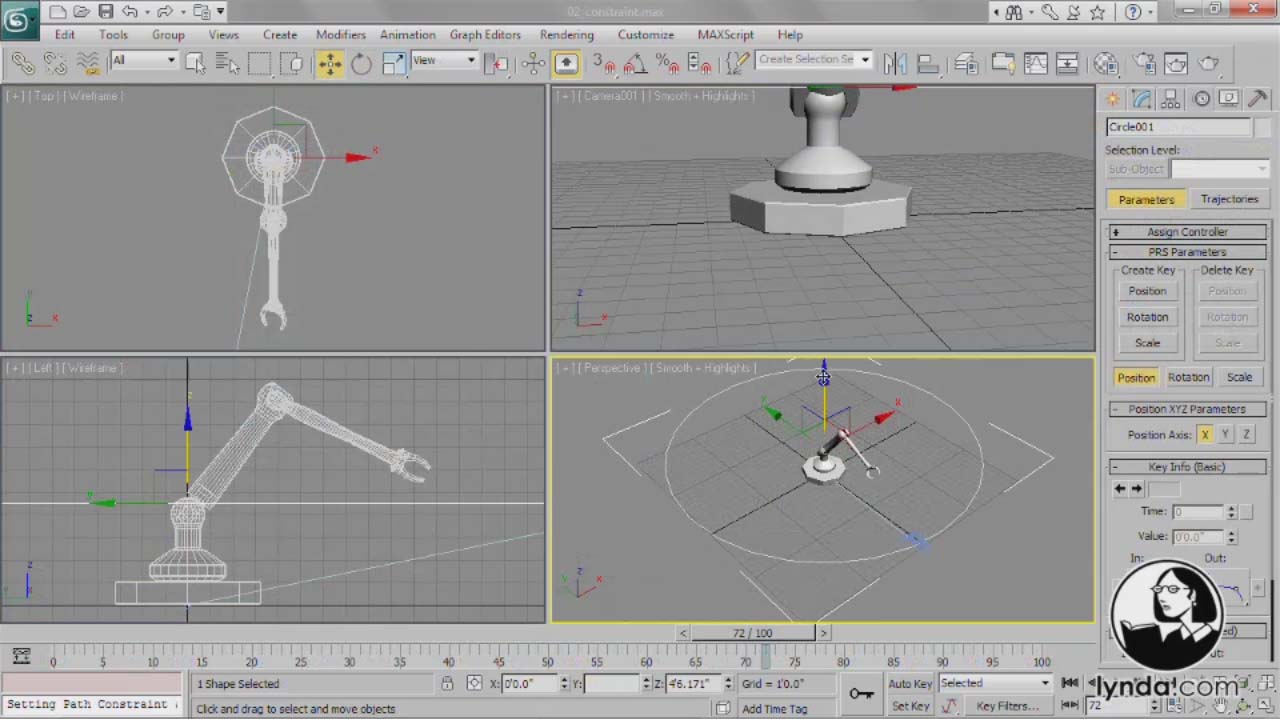Enable the 3D Snap toggle

point(600,64)
